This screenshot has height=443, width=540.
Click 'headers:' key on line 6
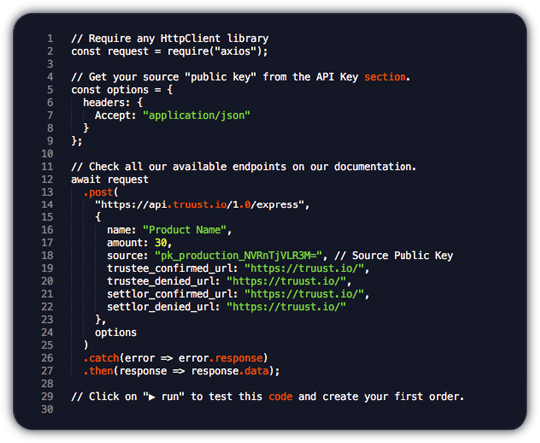click(106, 102)
